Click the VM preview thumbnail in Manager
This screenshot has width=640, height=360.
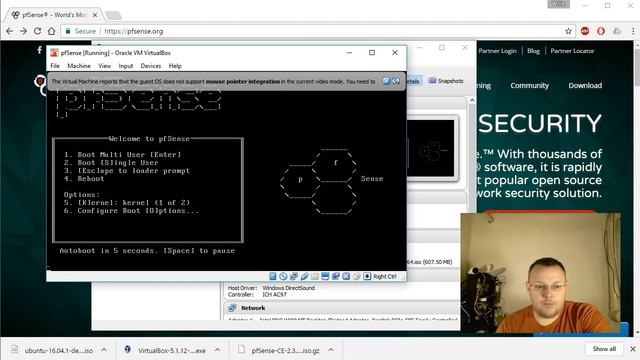click(x=431, y=148)
